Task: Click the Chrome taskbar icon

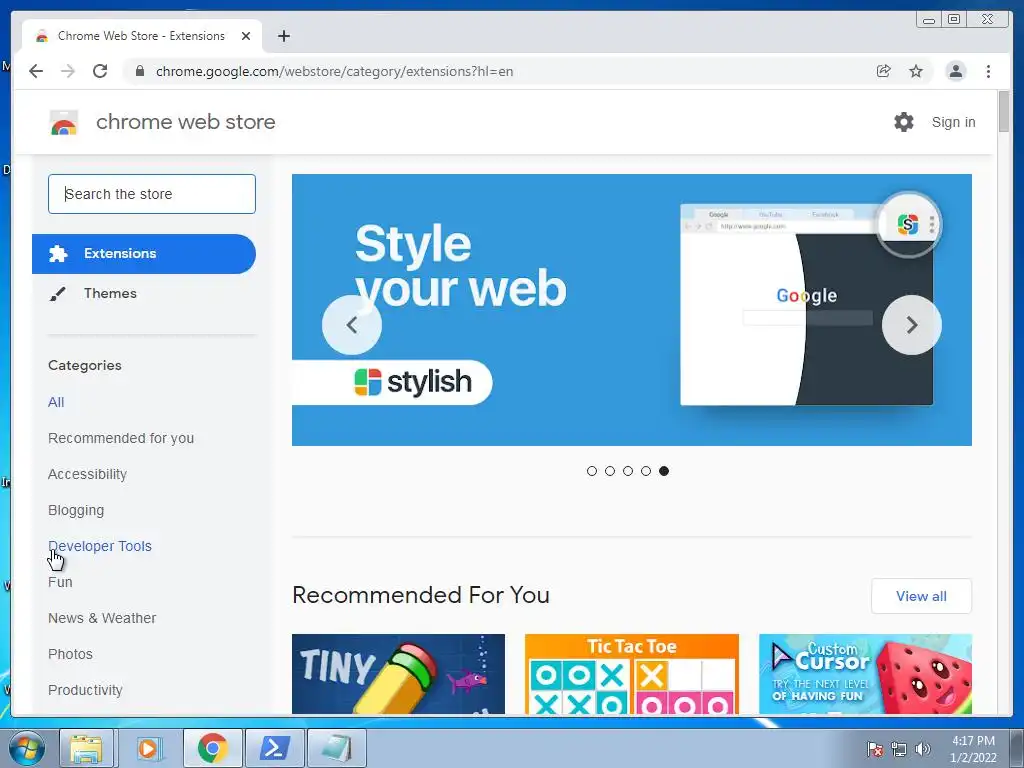Action: click(x=212, y=748)
